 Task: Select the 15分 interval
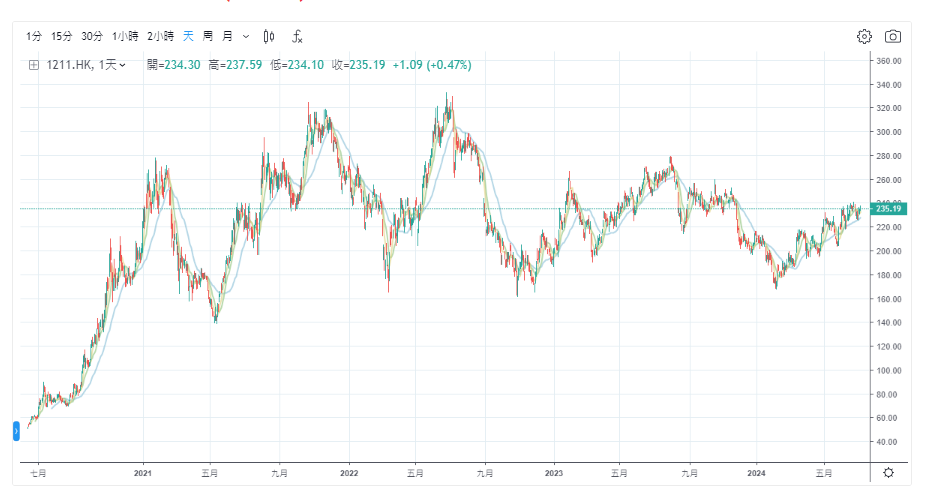coord(62,37)
